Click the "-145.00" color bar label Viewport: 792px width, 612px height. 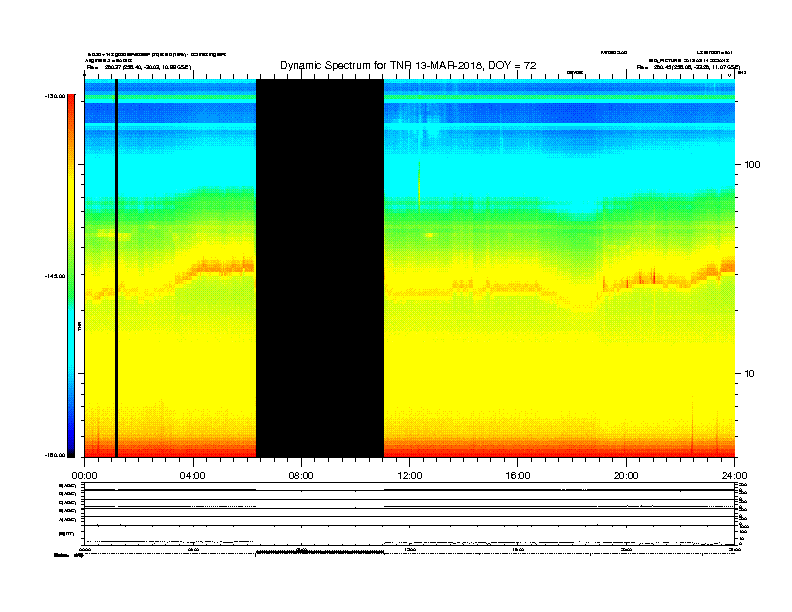click(x=55, y=276)
